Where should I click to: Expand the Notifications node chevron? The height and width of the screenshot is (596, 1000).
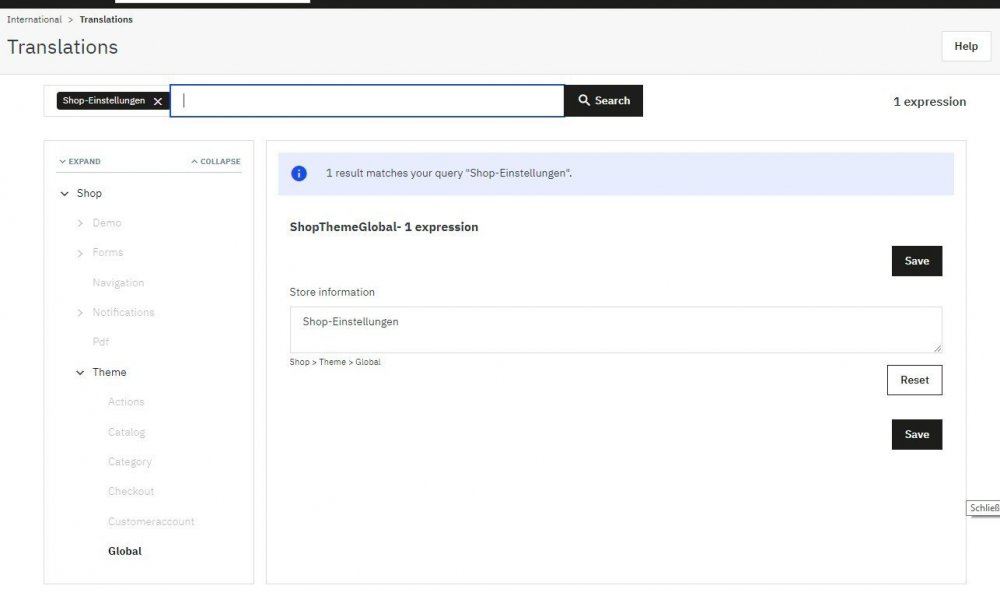point(80,312)
